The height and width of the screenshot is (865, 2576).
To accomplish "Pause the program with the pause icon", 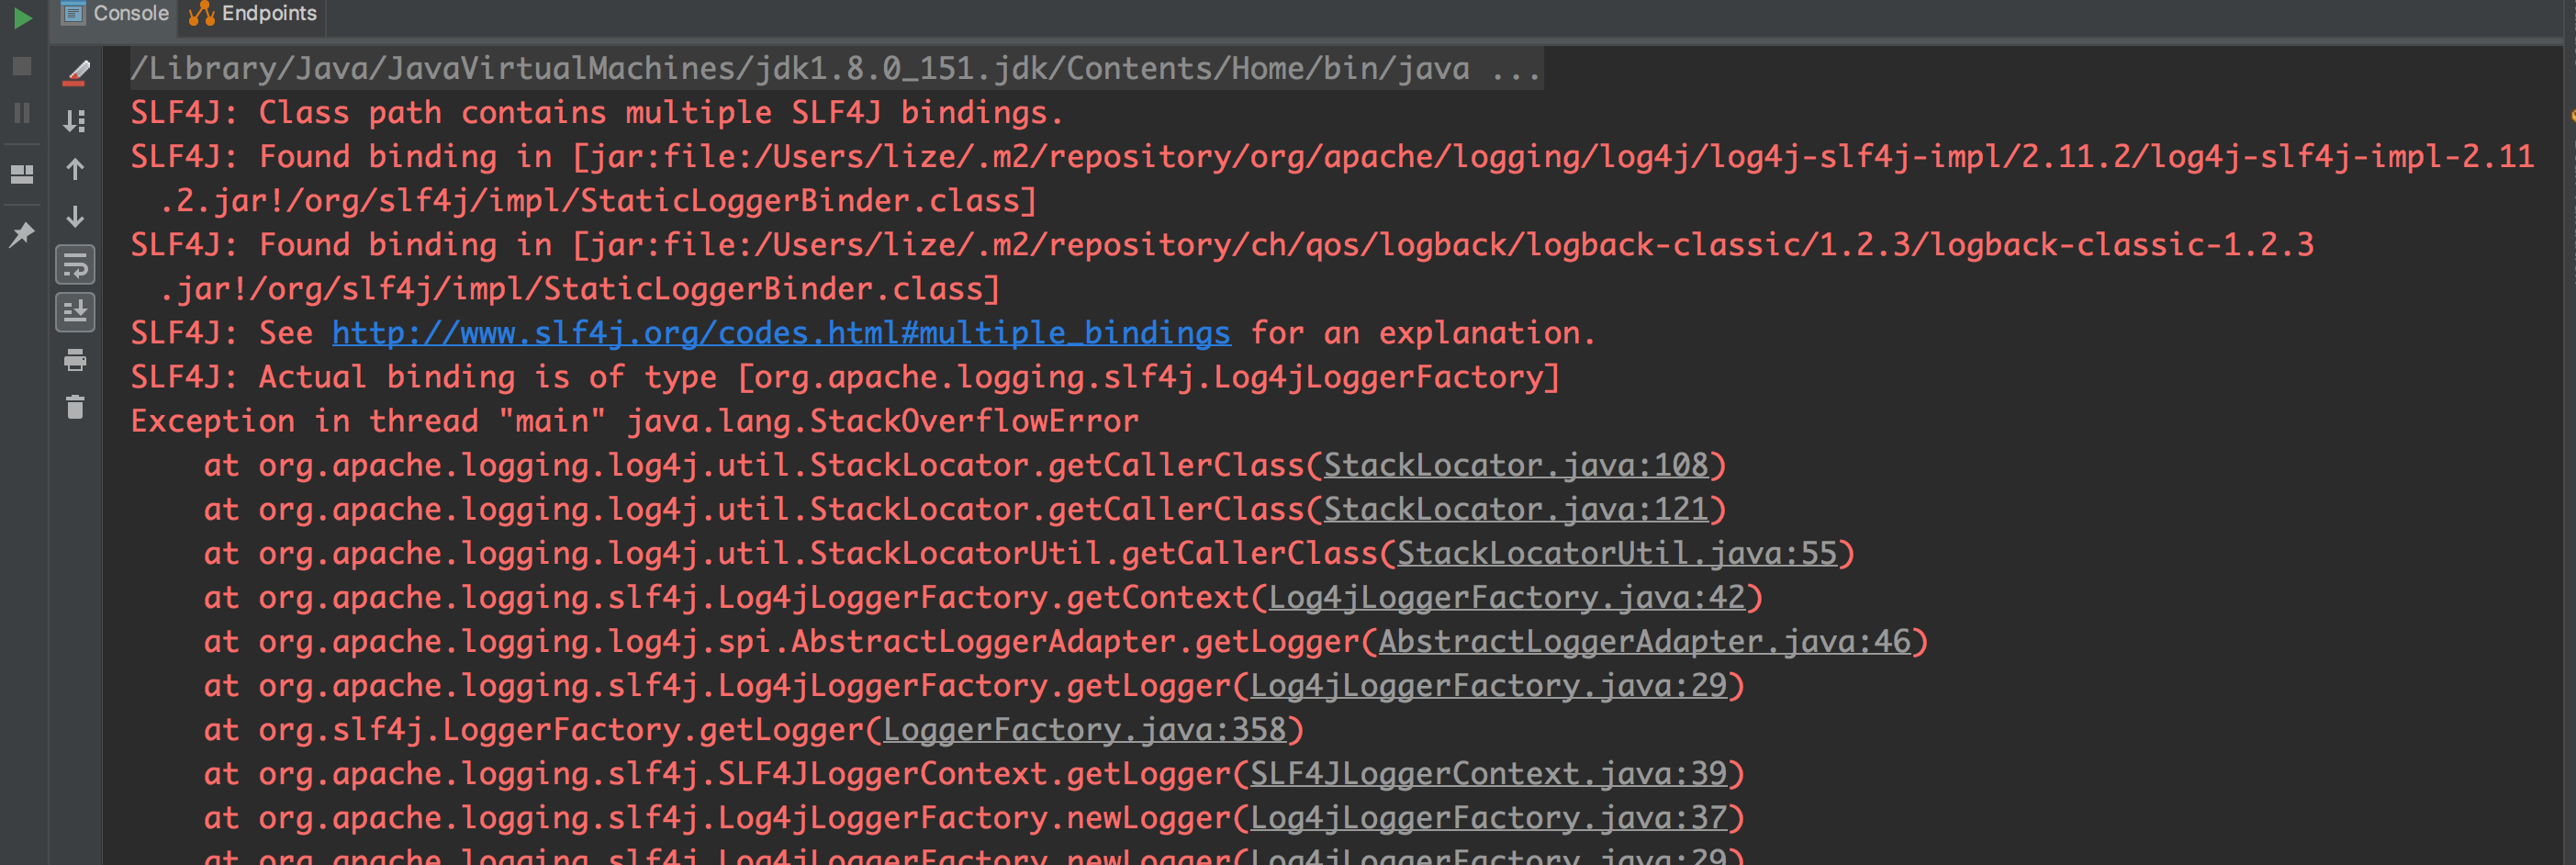I will coord(22,112).
